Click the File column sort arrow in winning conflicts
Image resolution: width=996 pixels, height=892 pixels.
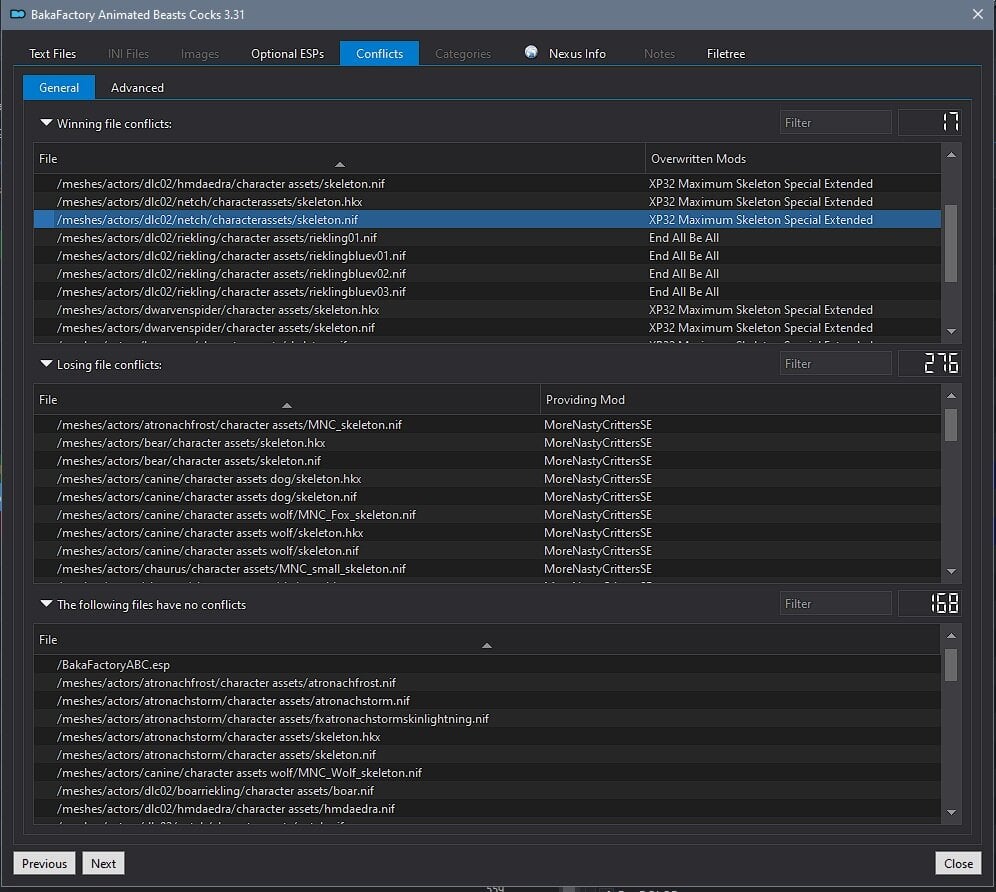coord(340,165)
